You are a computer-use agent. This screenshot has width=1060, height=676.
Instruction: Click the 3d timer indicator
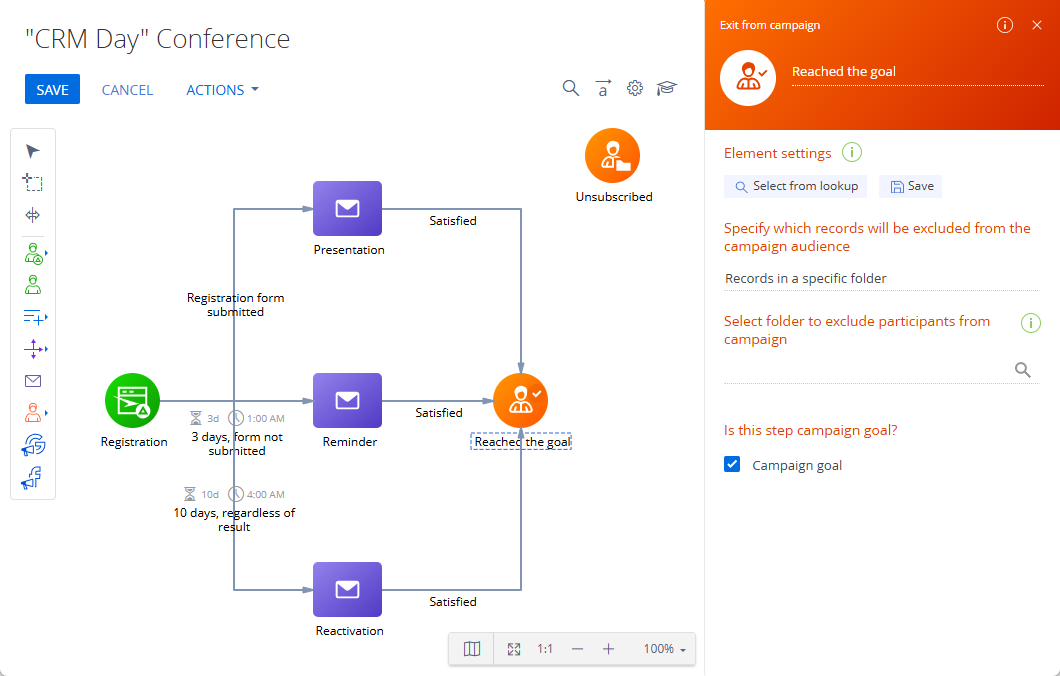(204, 418)
